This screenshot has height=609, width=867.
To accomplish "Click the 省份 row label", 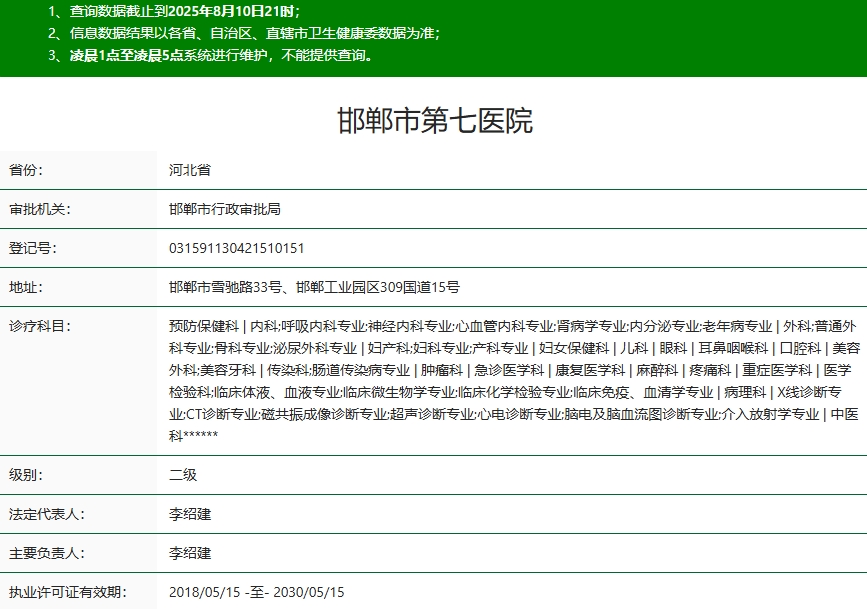I will [27, 170].
